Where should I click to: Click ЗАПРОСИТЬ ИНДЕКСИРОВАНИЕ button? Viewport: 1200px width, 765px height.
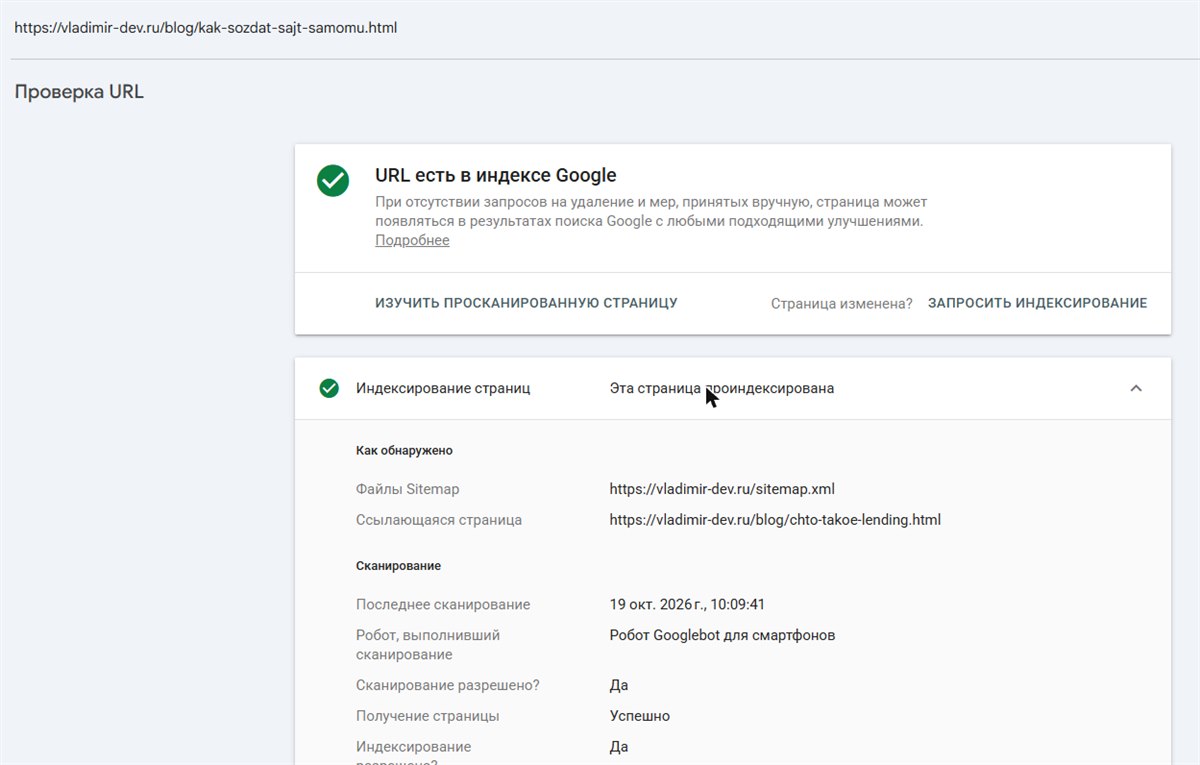tap(1037, 303)
